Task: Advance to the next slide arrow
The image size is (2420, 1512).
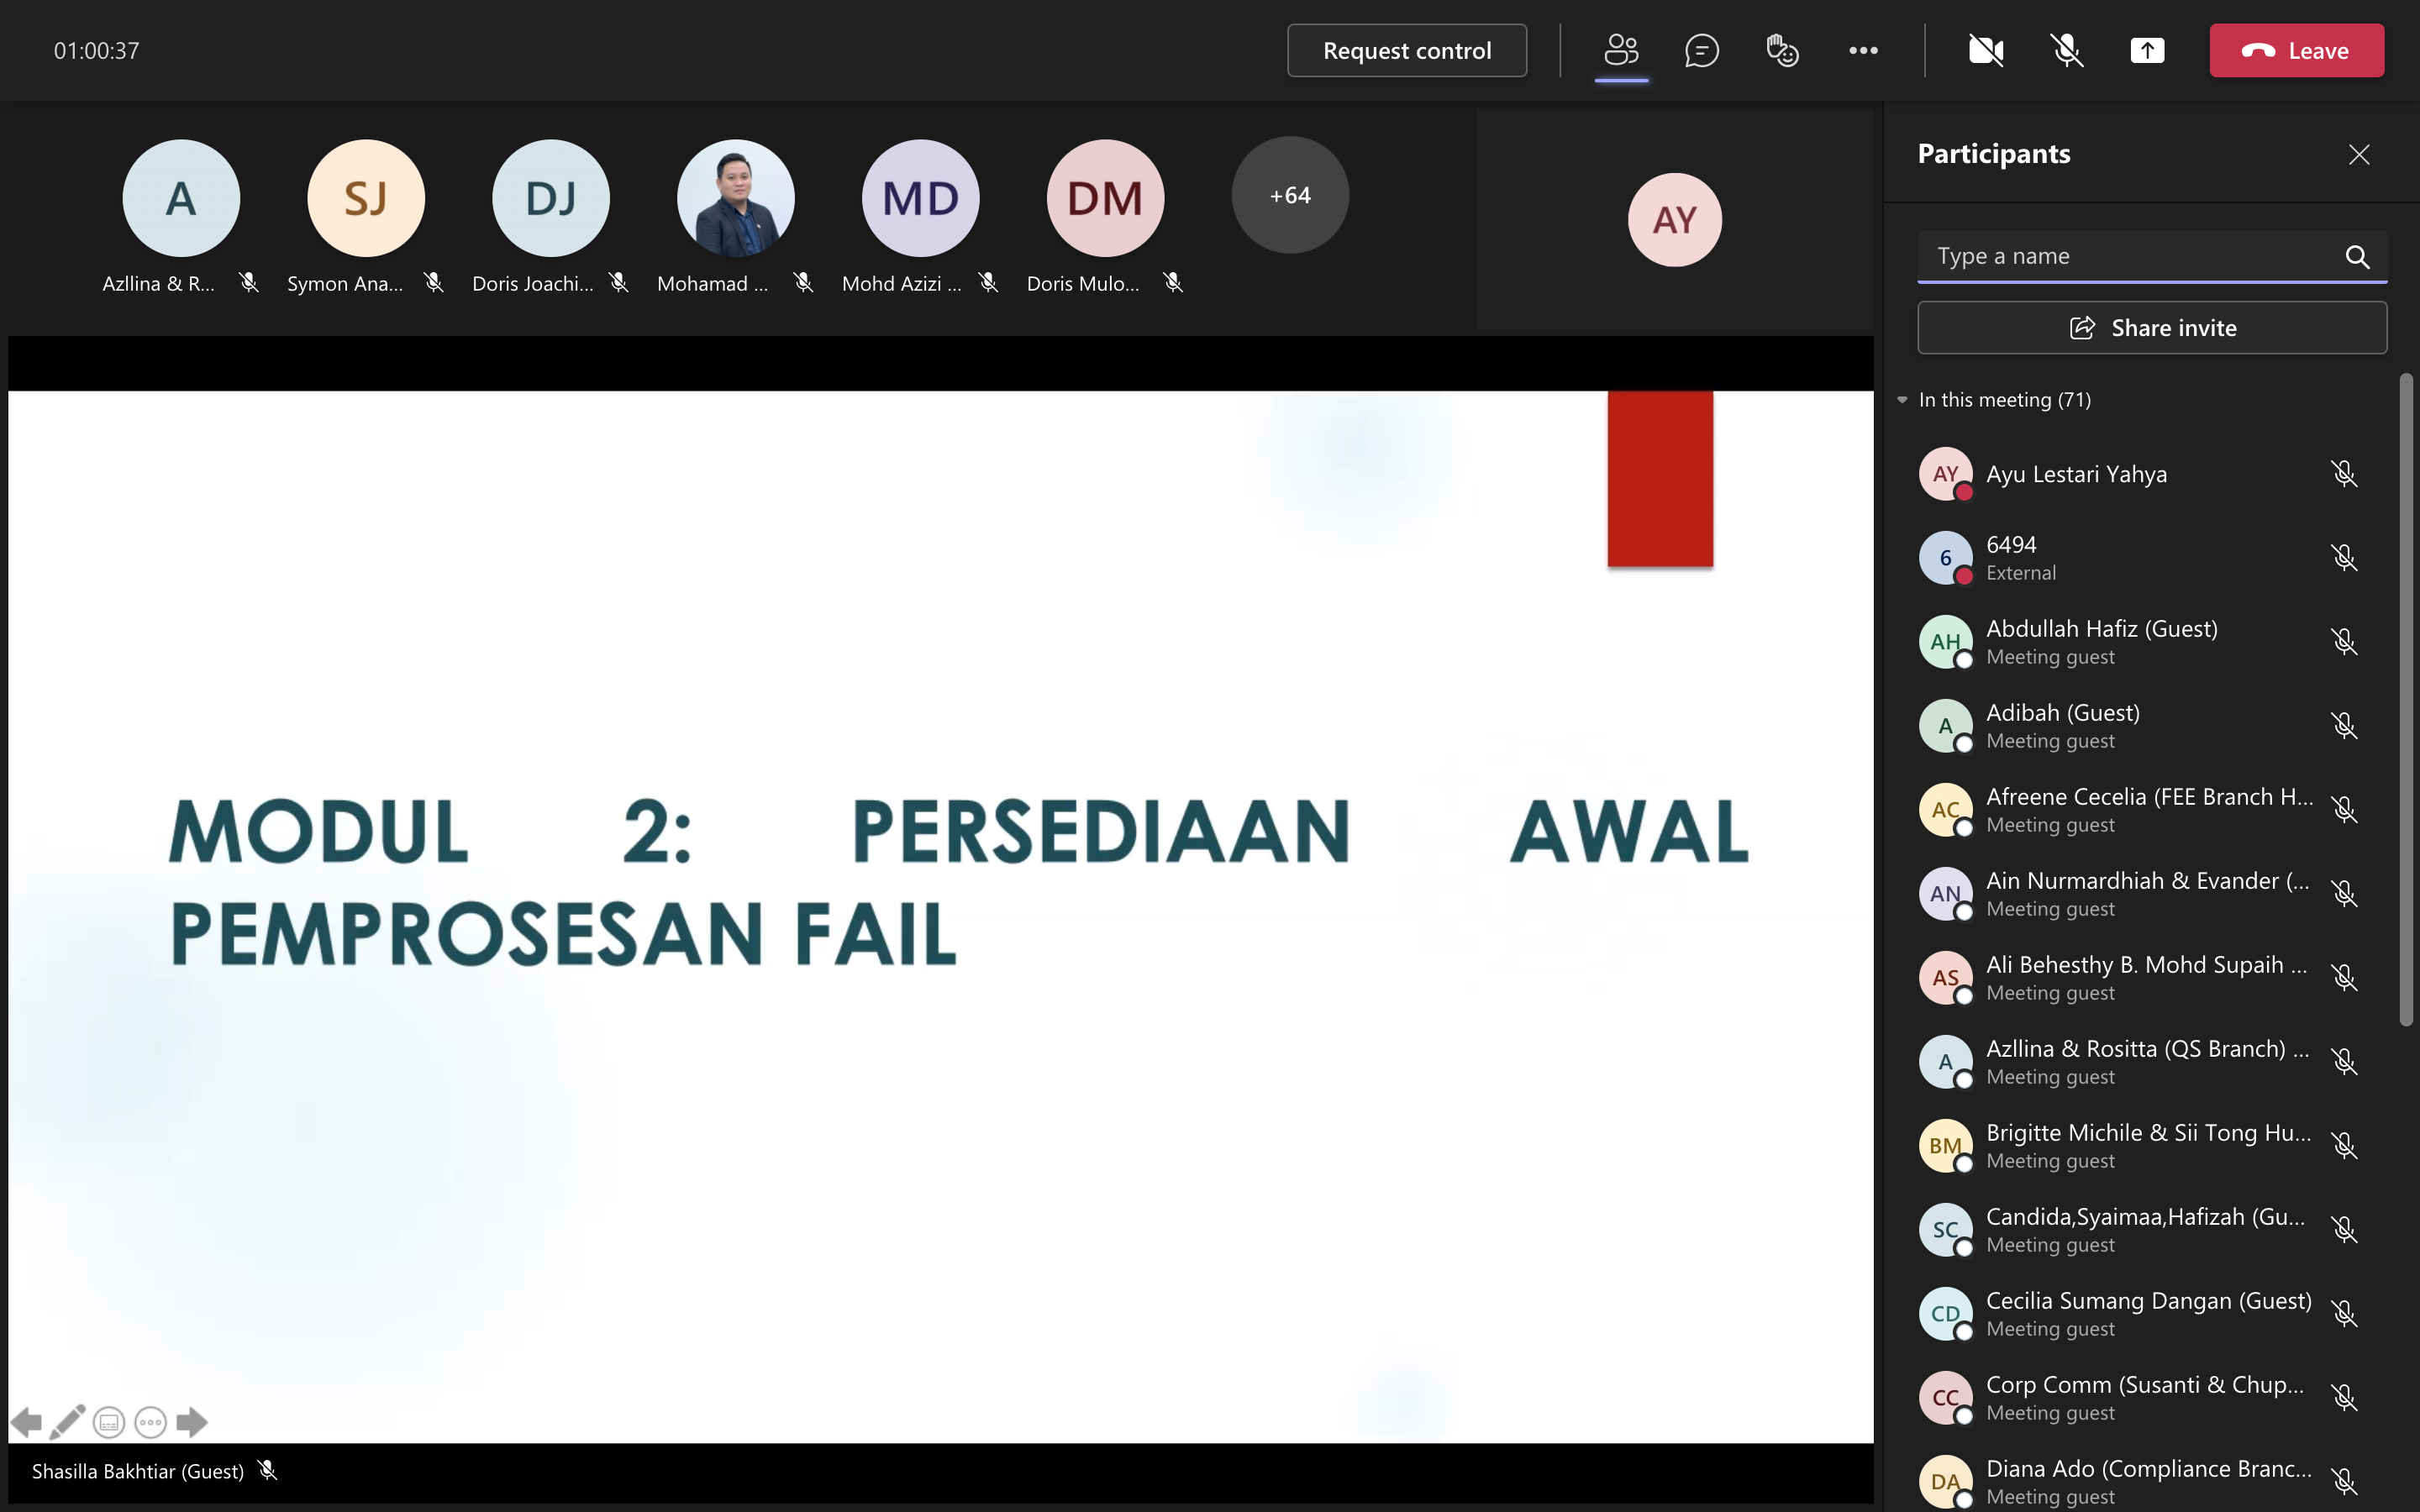Action: tap(191, 1422)
